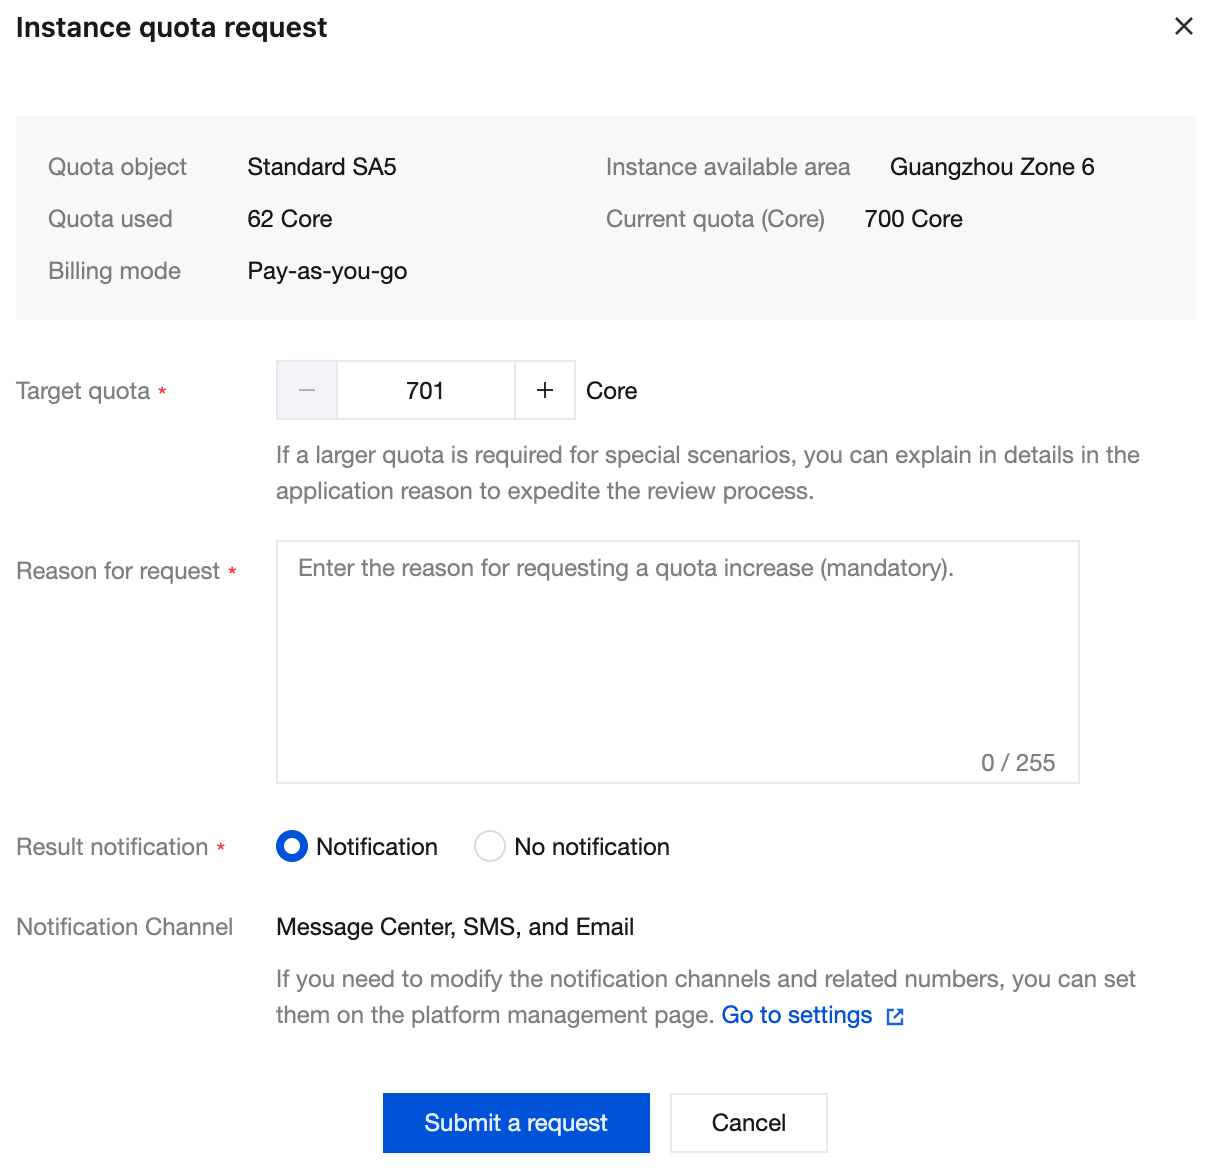
Task: Click the Message Center, SMS, and Email text
Action: pos(455,927)
